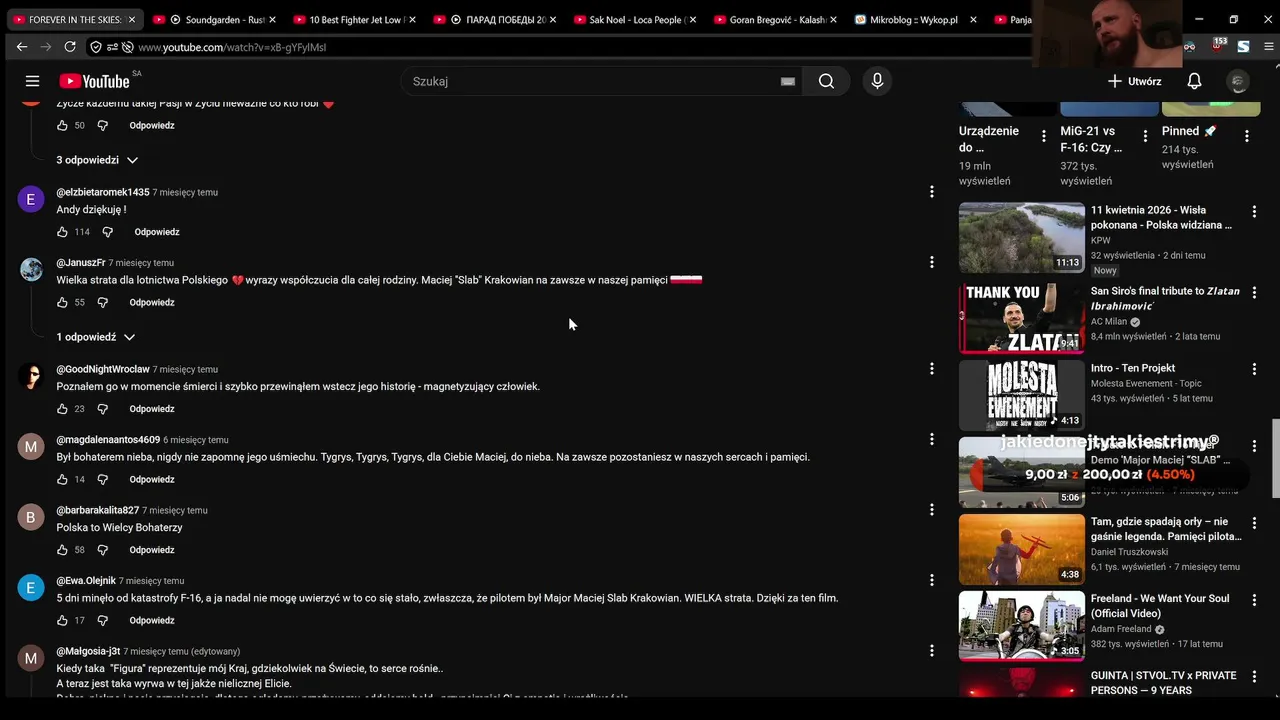Open options menu for @GoodNightWroclaw comment
1280x720 pixels.
tap(931, 369)
